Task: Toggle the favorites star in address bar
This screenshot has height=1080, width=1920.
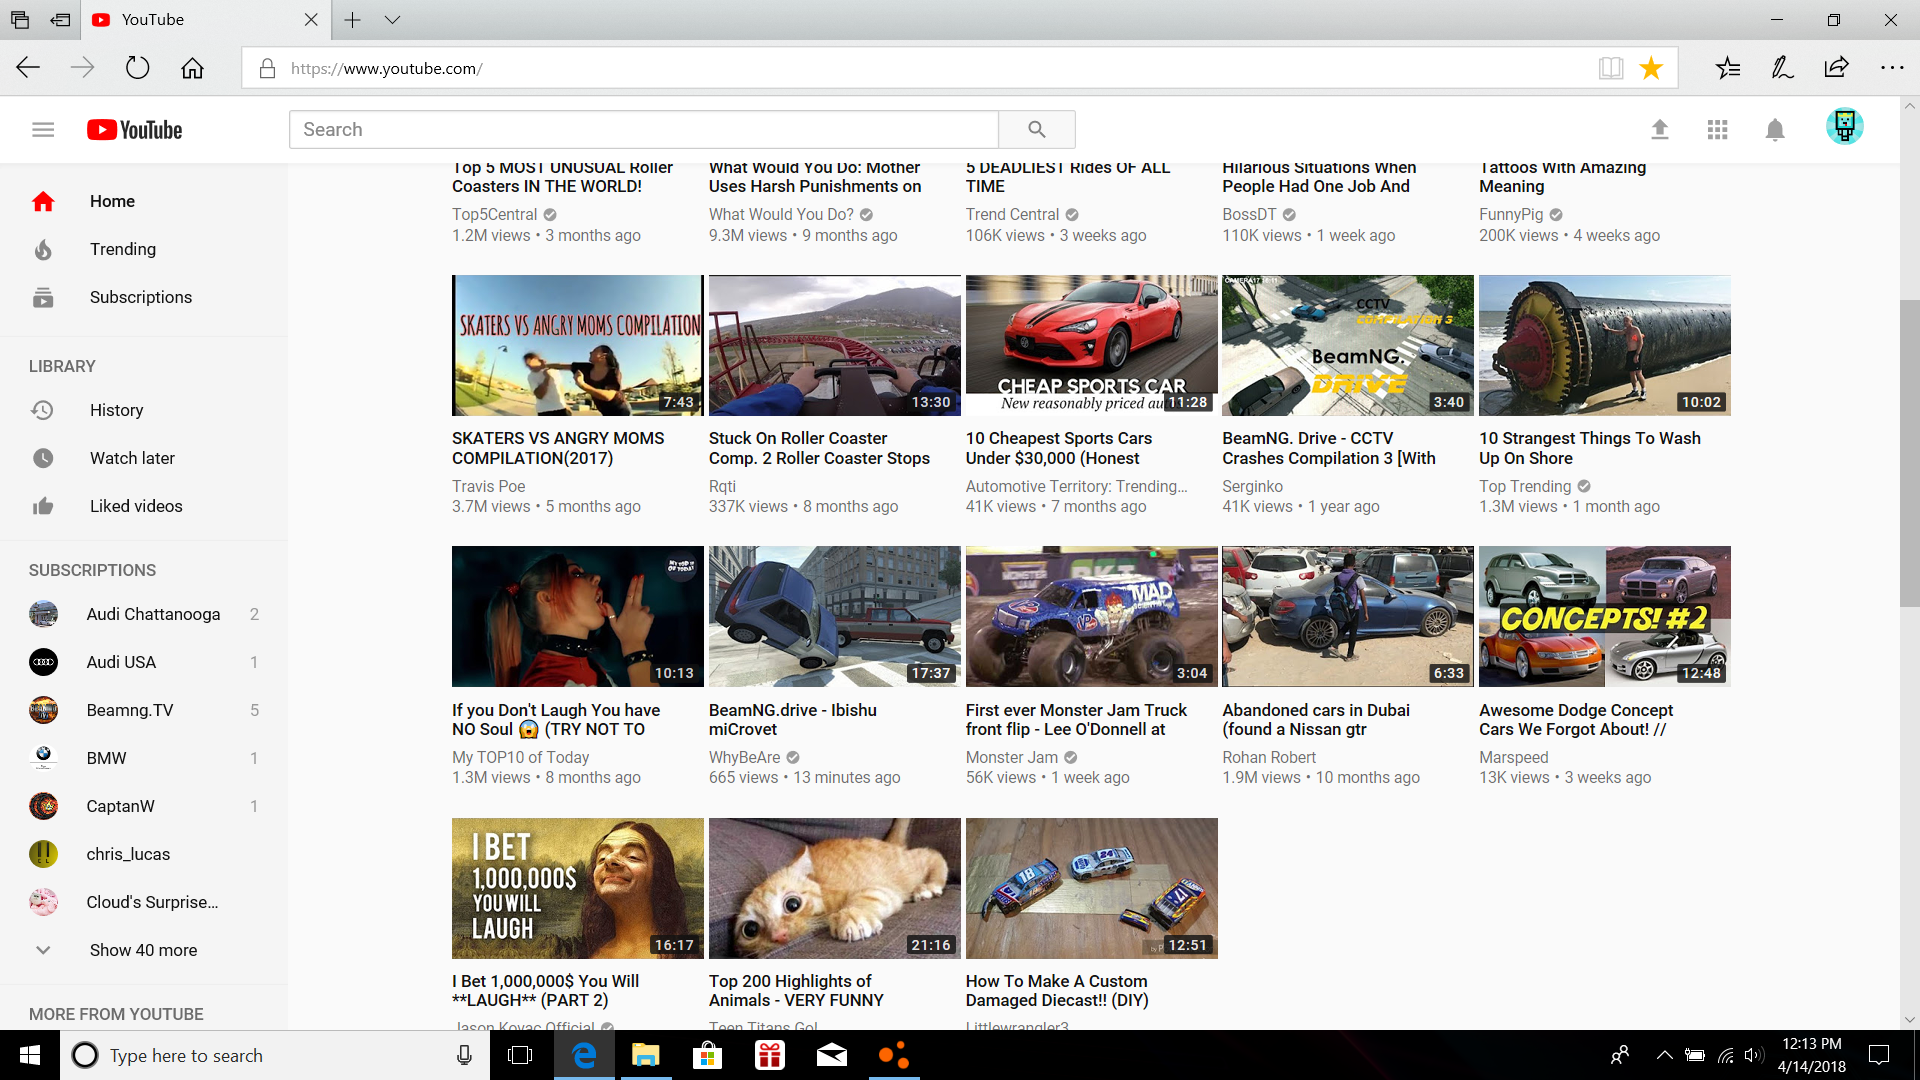Action: [1651, 68]
